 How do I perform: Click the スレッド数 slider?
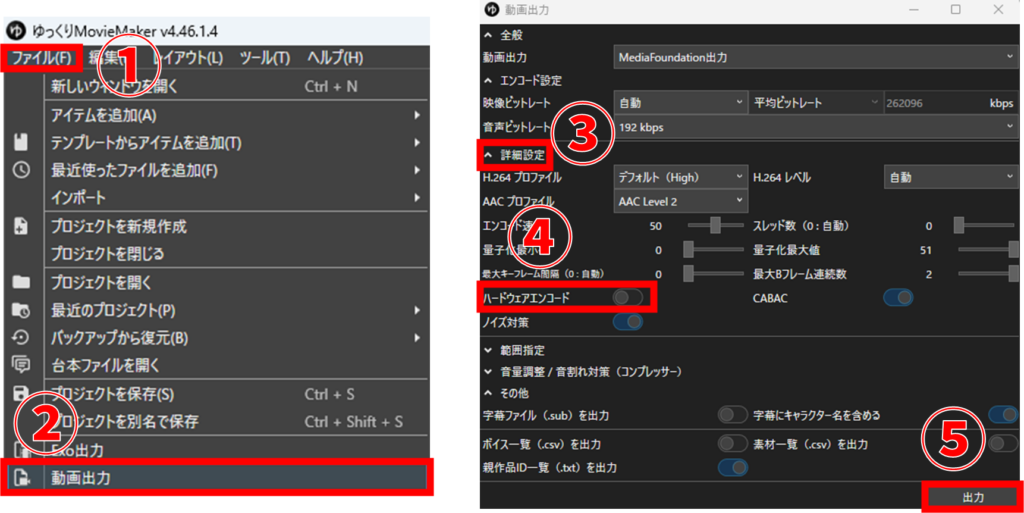pos(986,225)
